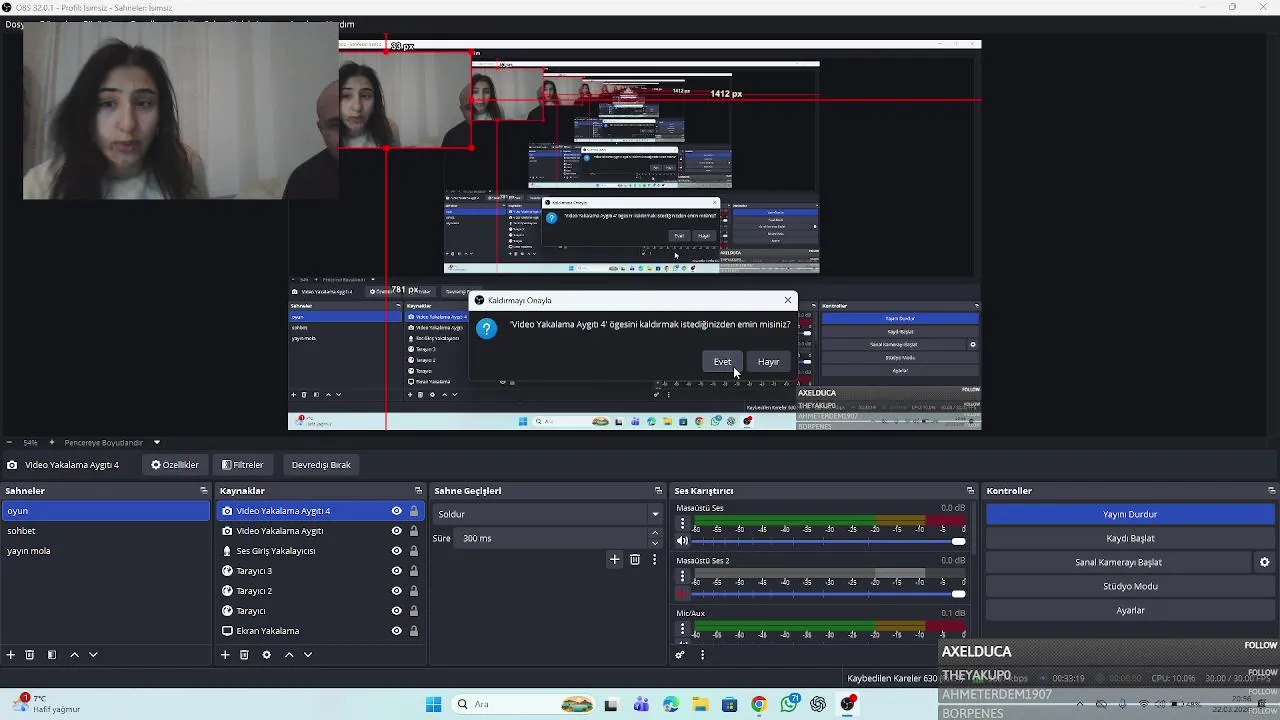
Task: Delete selected scene via Sahneler trash icon
Action: (x=30, y=655)
